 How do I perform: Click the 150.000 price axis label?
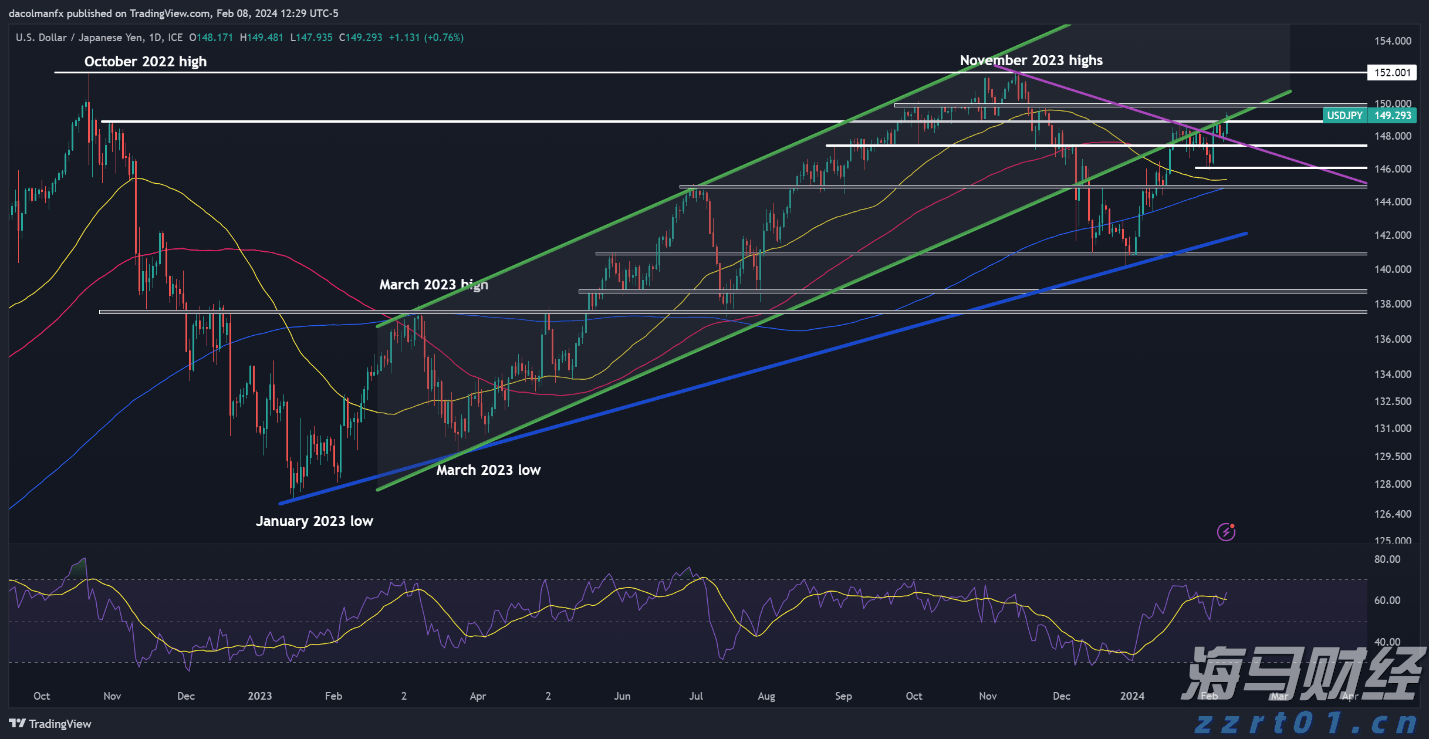1392,104
